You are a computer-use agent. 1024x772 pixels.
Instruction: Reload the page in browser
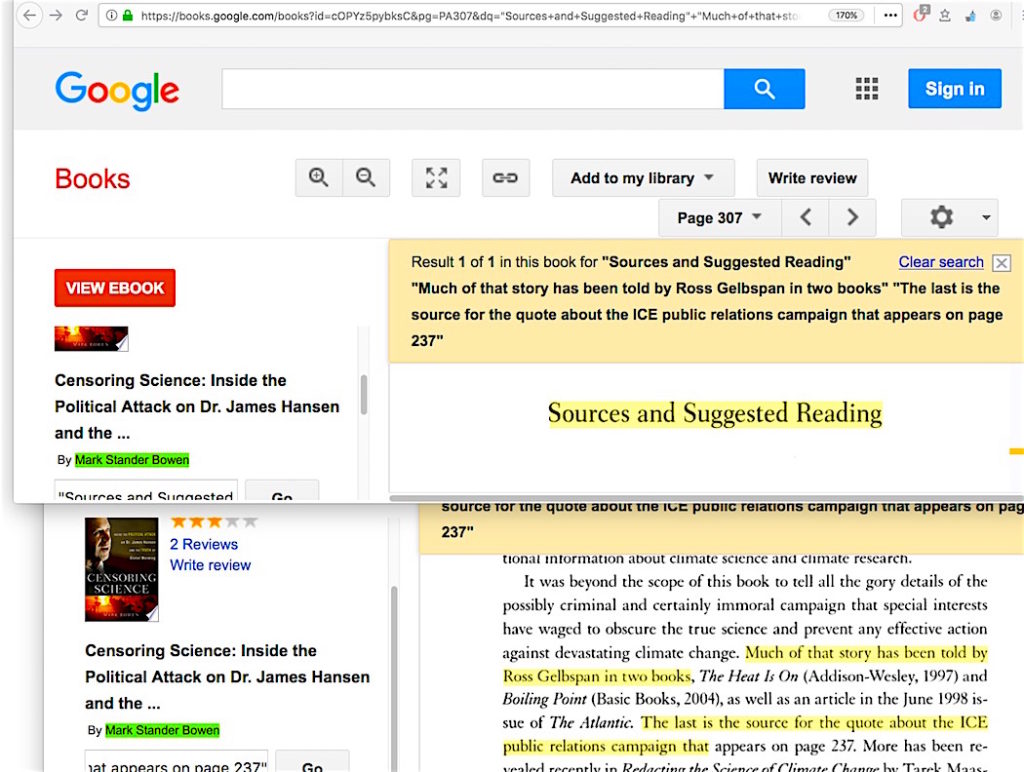[82, 15]
